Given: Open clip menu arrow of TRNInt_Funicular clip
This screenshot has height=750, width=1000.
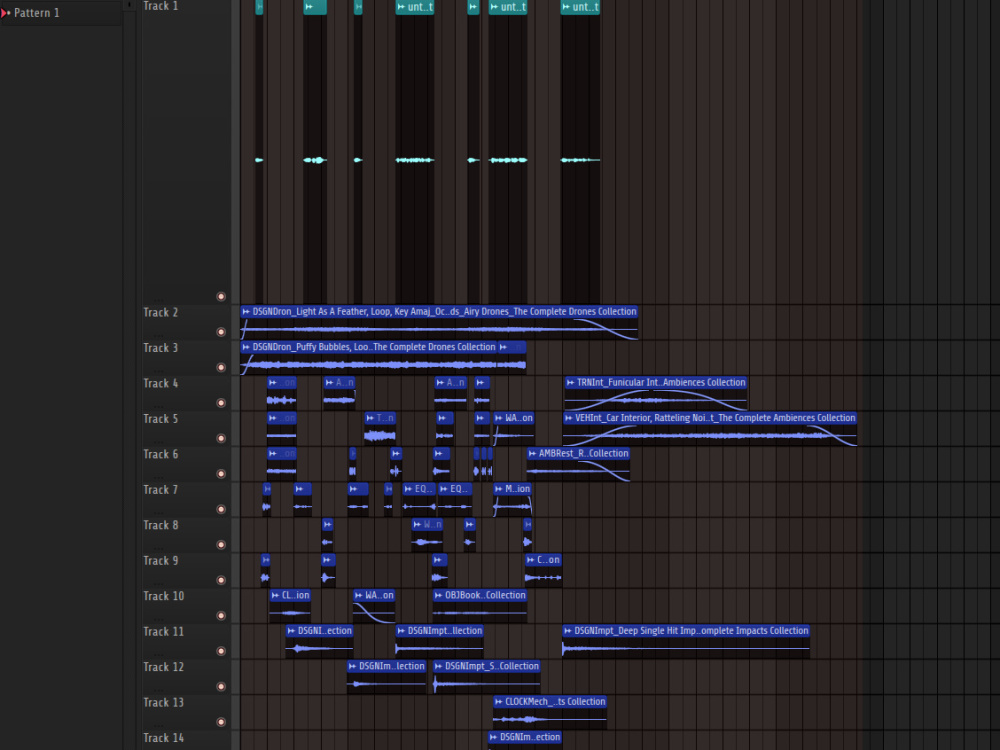Looking at the screenshot, I should [x=570, y=383].
